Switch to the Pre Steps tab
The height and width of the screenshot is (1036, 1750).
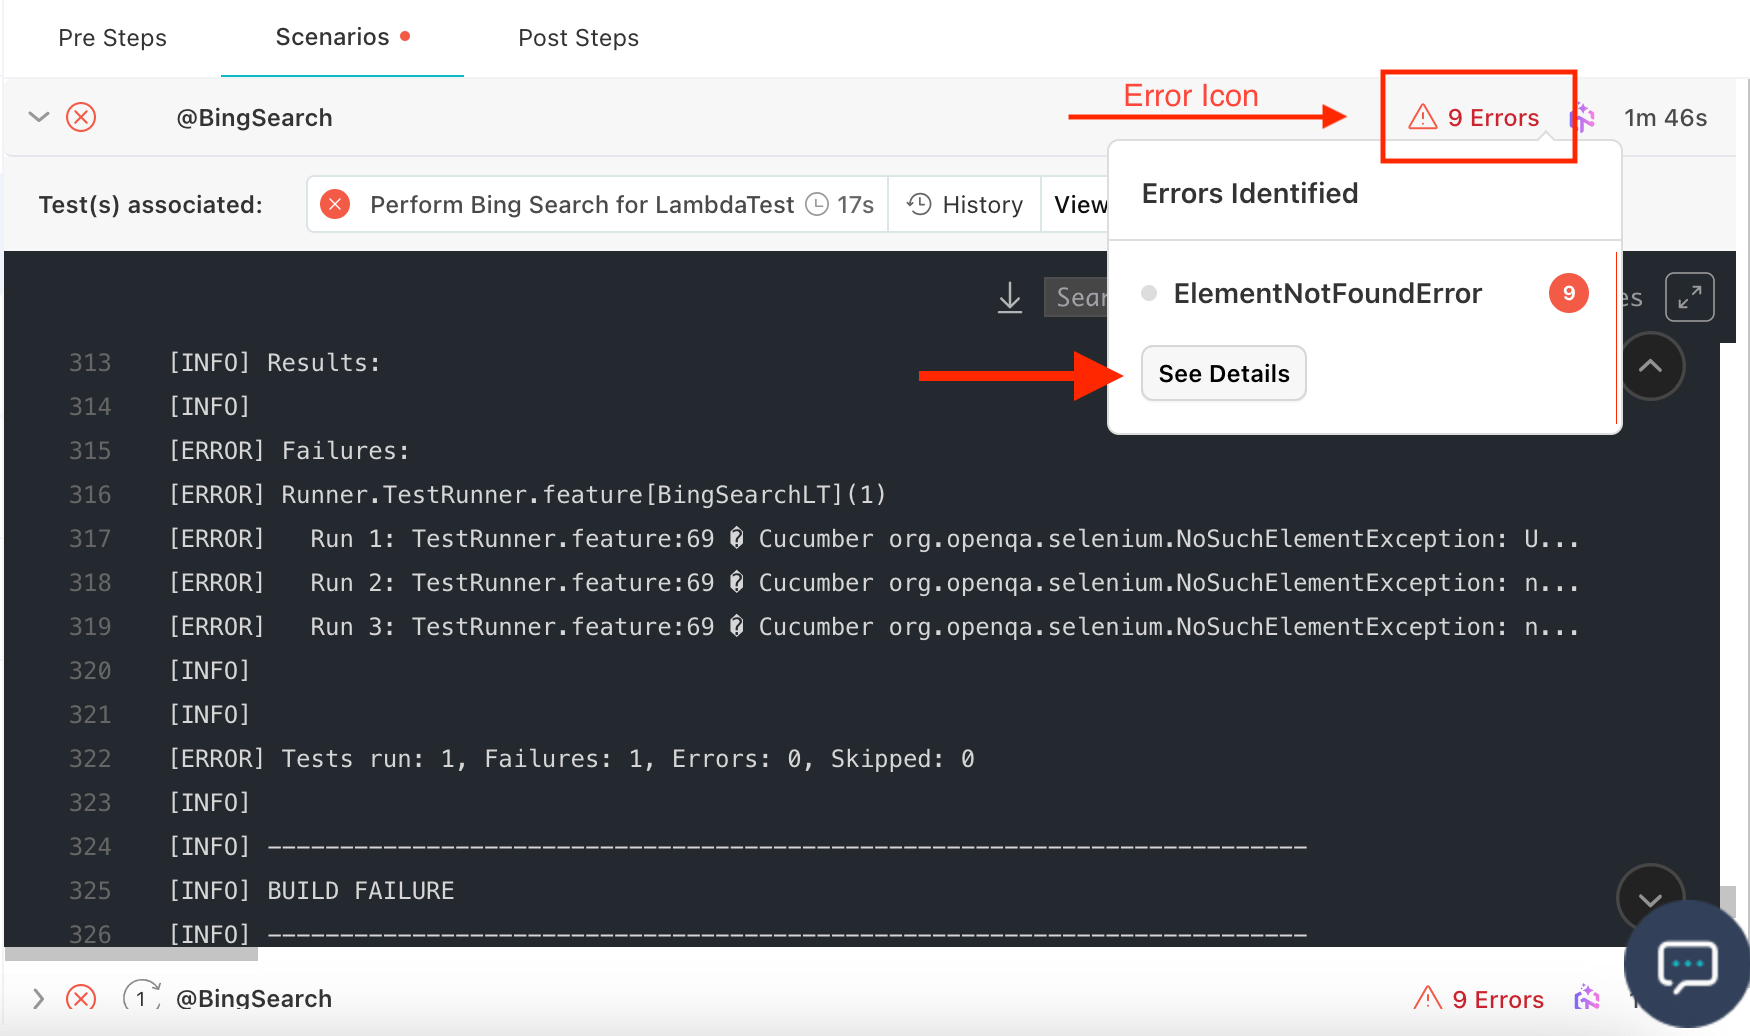(112, 38)
